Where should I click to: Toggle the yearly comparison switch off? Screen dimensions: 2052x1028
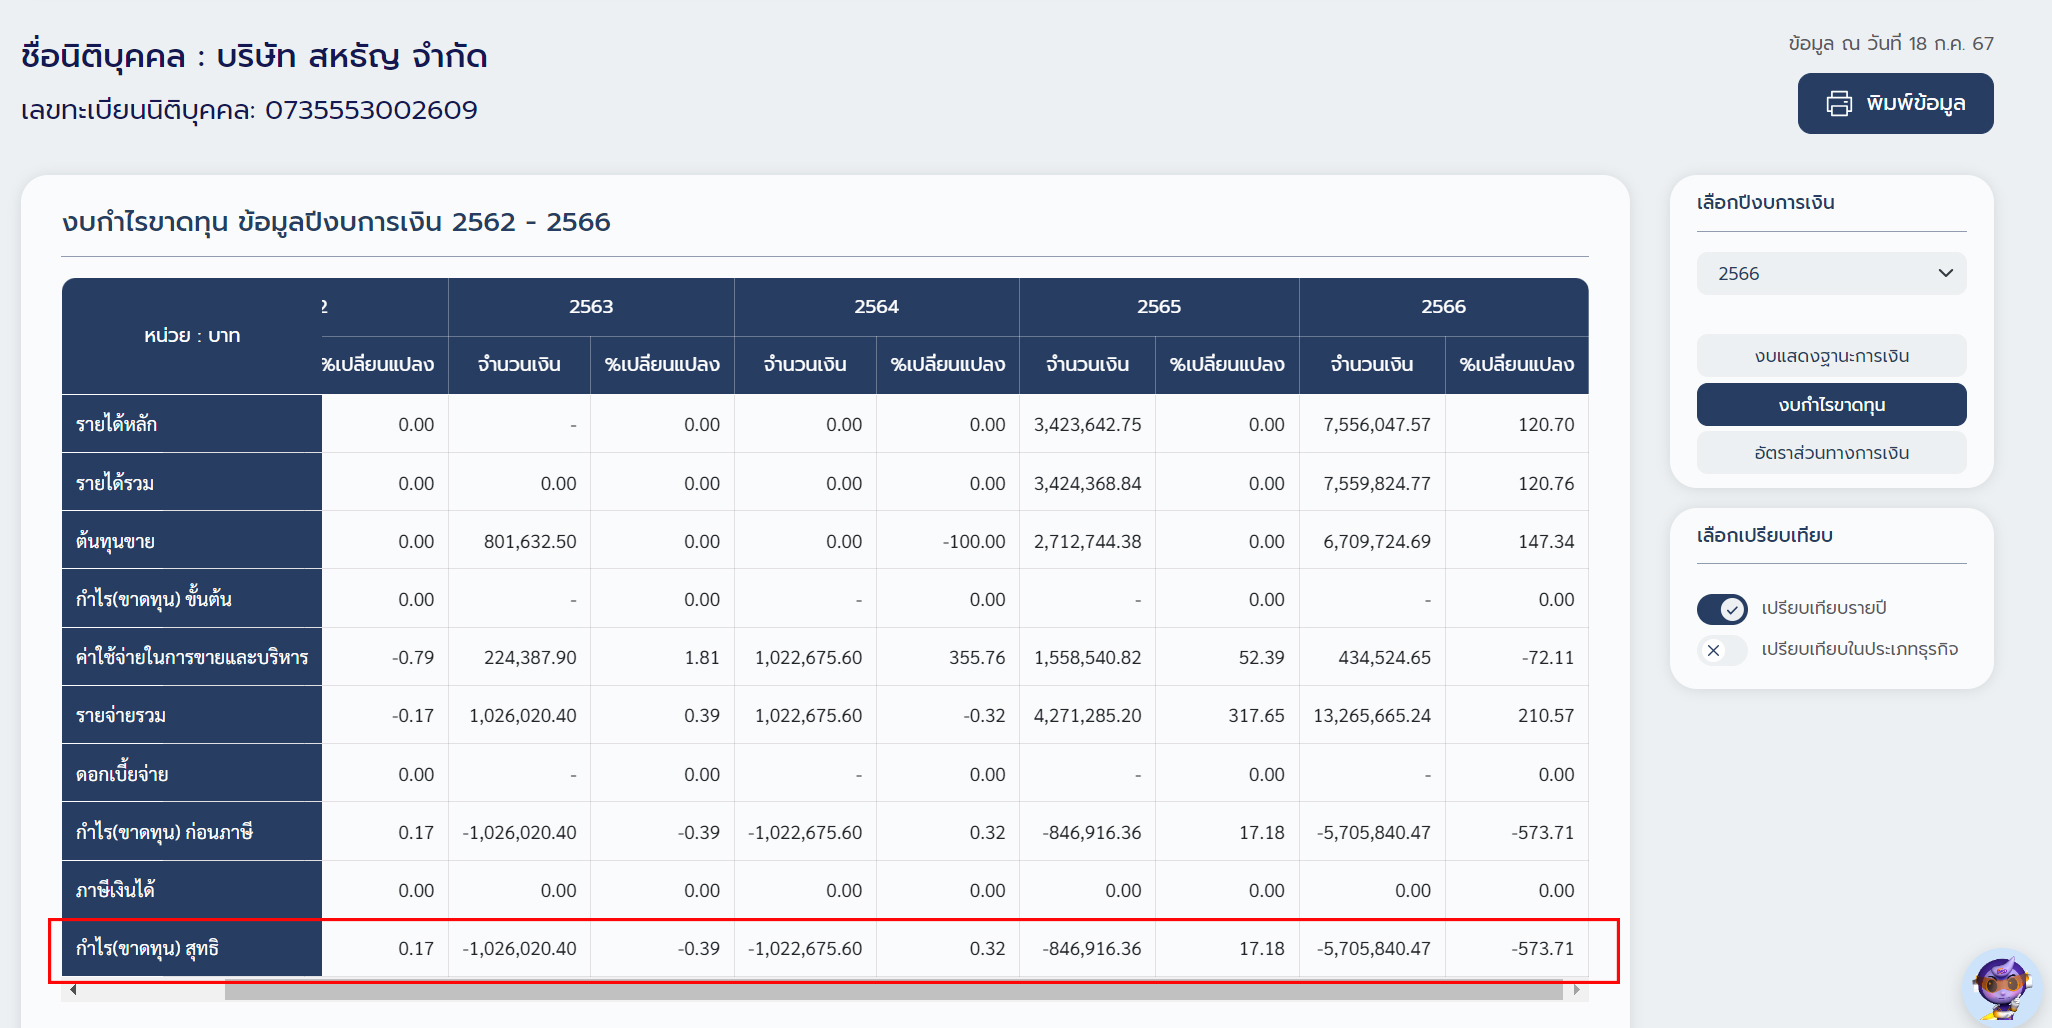(x=1722, y=608)
